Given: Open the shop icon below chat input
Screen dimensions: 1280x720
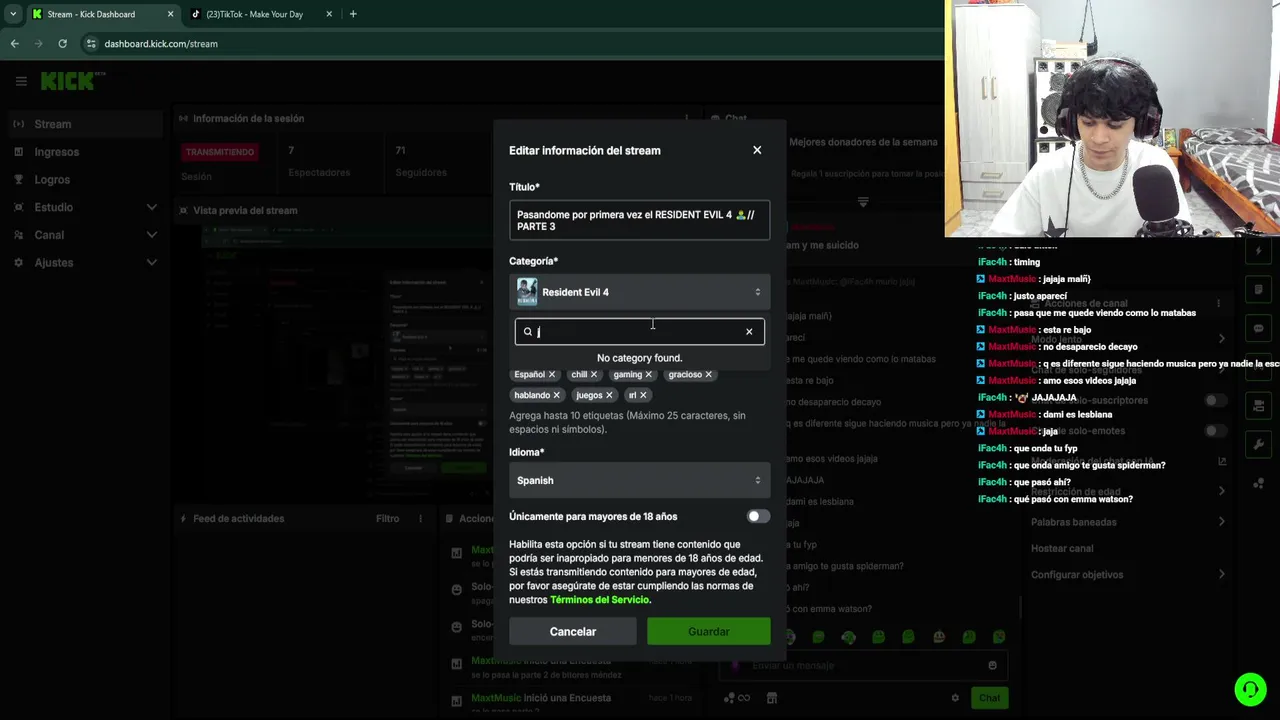Looking at the screenshot, I should (x=771, y=698).
